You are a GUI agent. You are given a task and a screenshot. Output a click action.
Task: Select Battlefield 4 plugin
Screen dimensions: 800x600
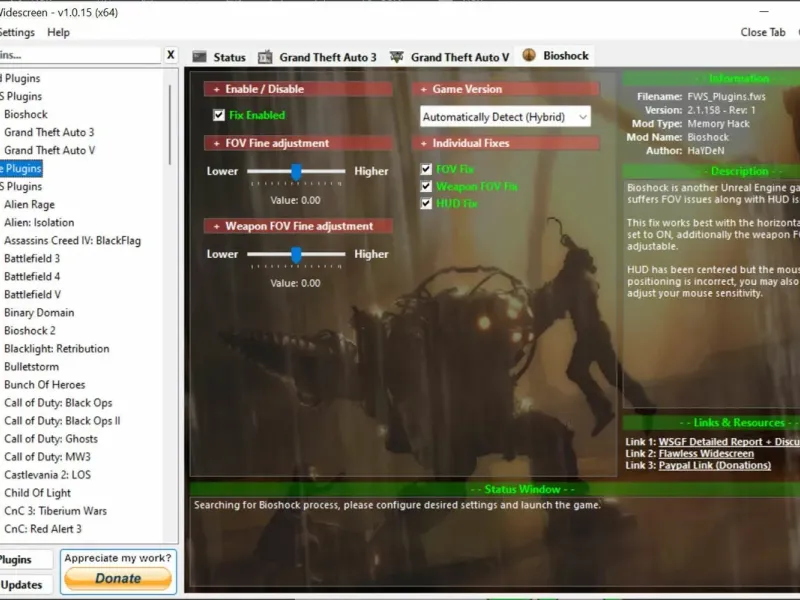tap(32, 277)
